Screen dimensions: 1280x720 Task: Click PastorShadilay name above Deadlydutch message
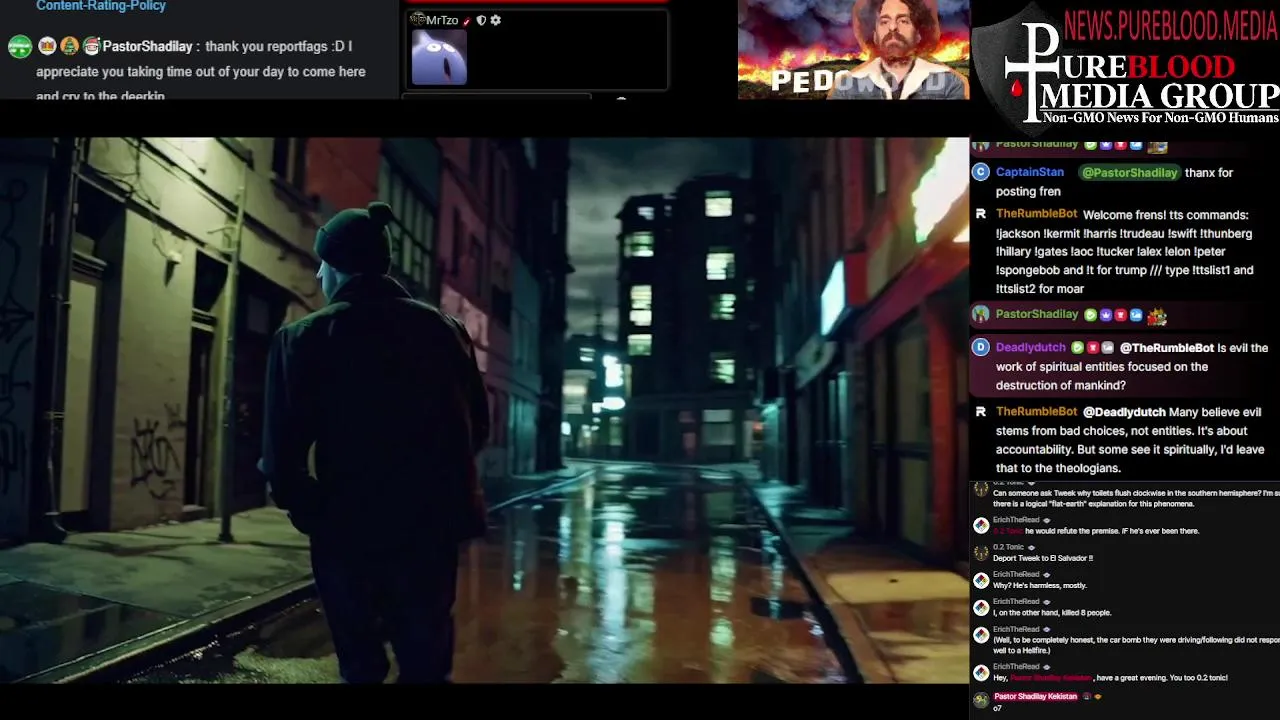pyautogui.click(x=1037, y=314)
